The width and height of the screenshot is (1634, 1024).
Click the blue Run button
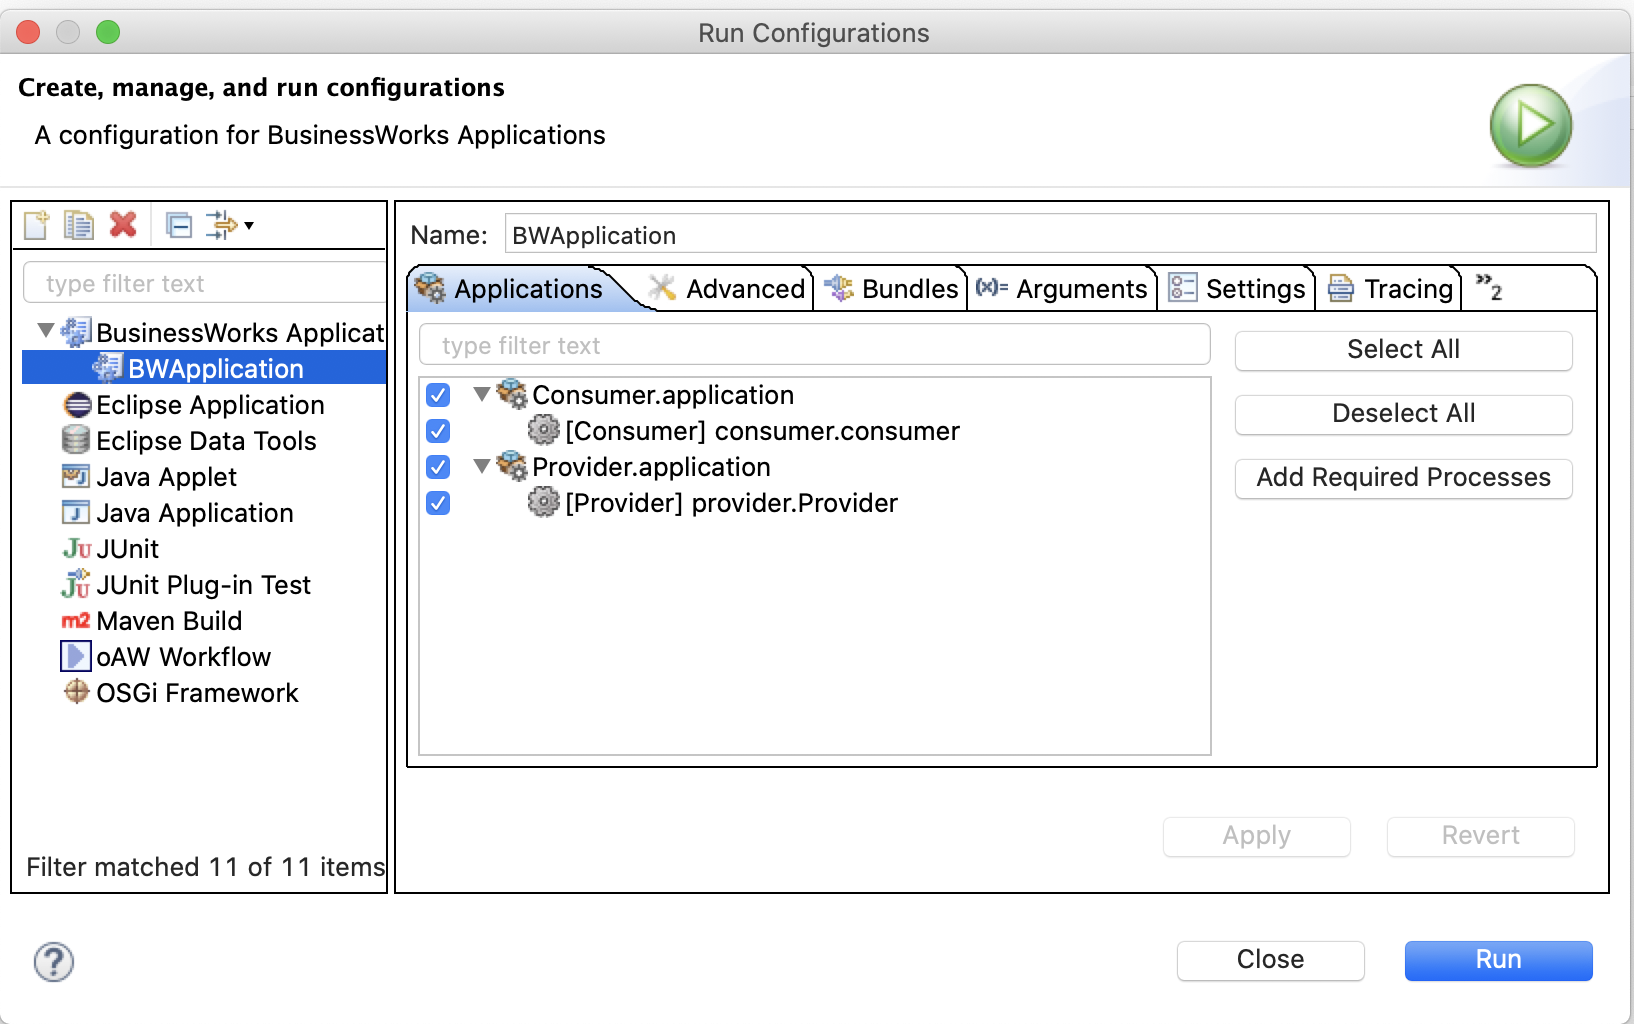coord(1498,960)
